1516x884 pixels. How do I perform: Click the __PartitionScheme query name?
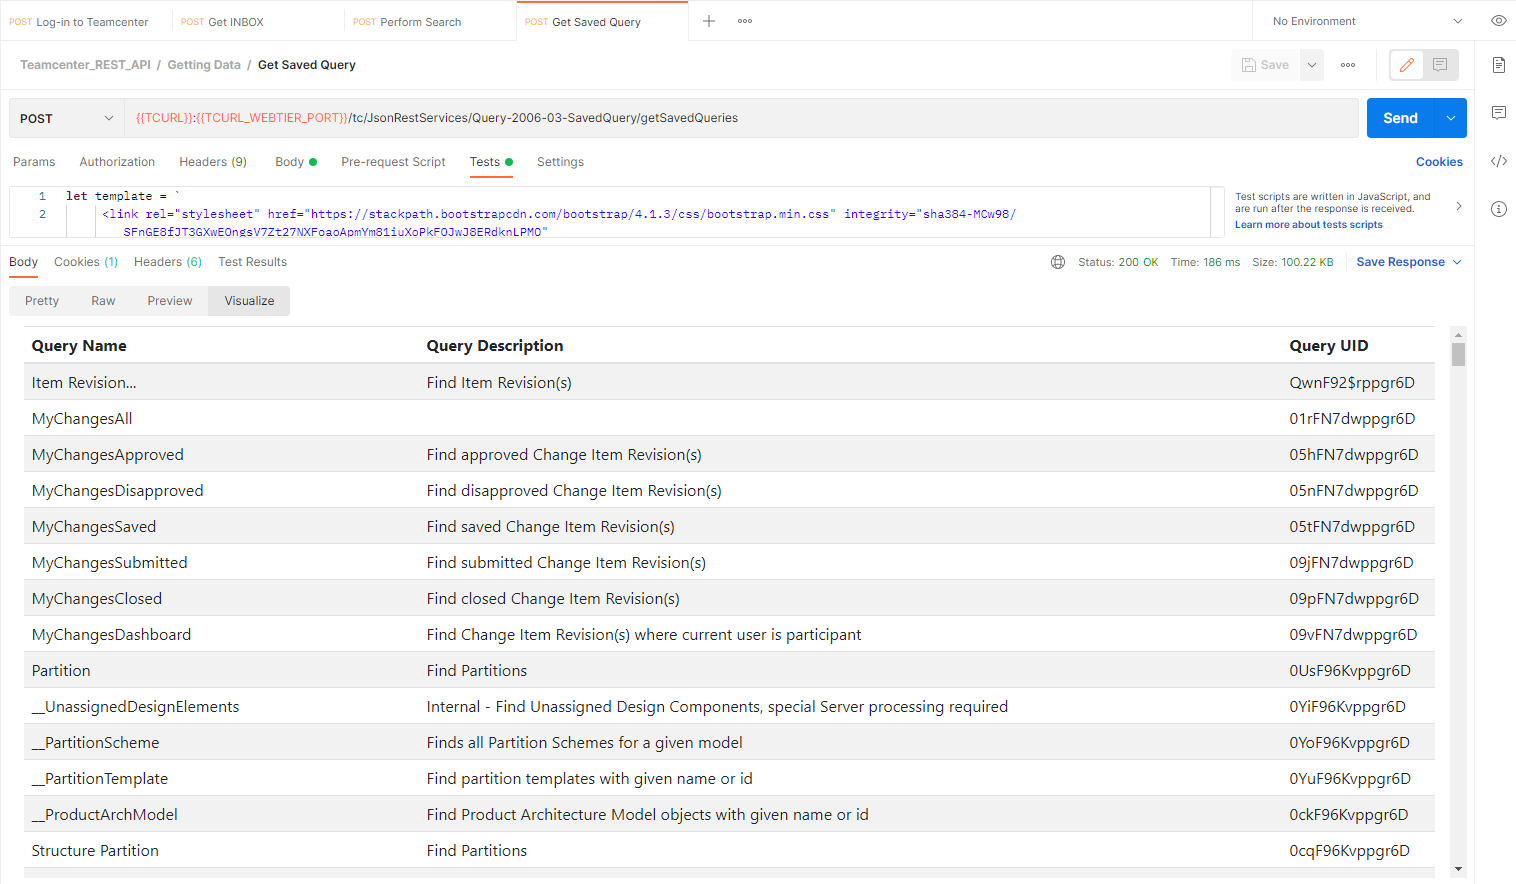[x=95, y=743]
